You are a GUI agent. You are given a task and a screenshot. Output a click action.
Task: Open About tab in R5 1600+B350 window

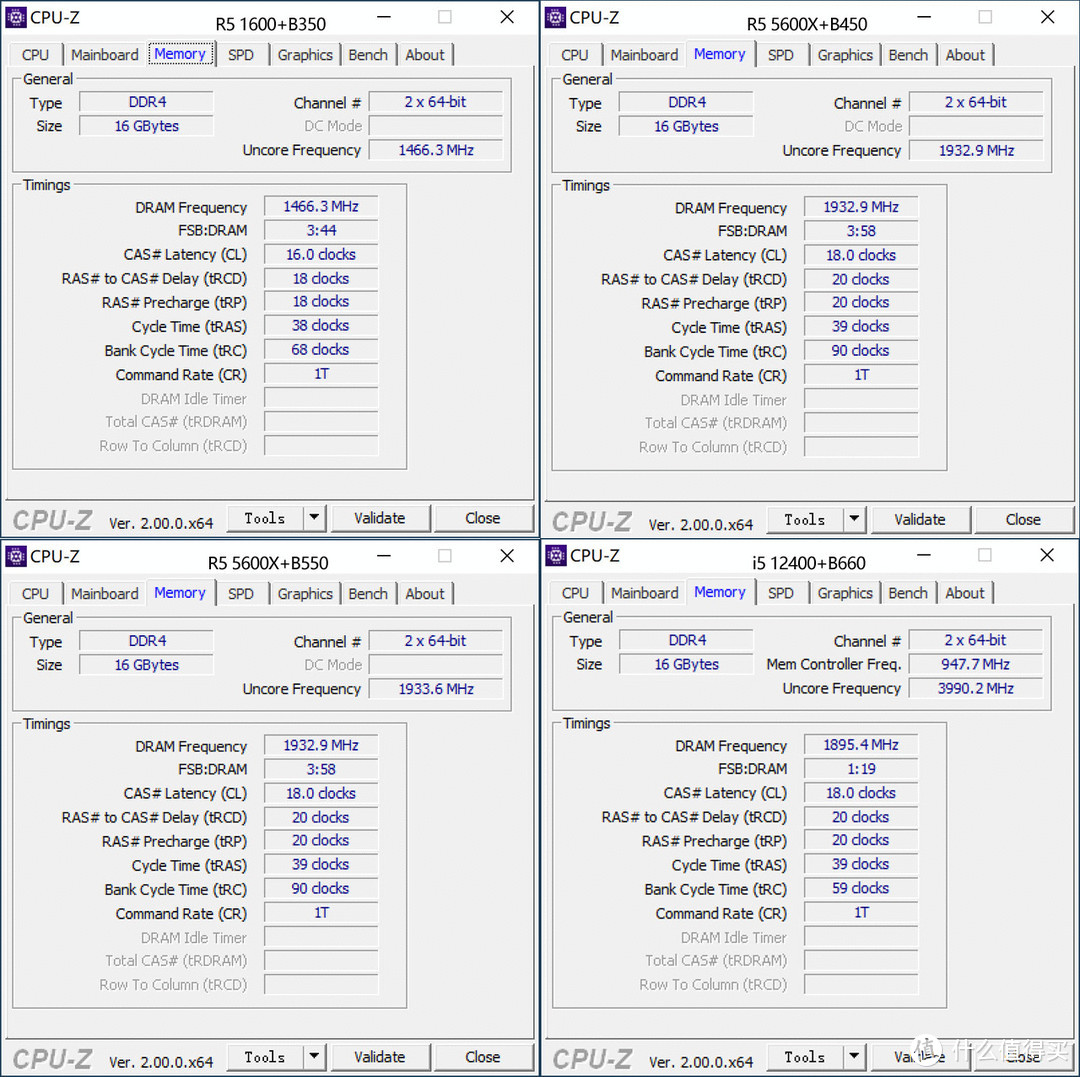425,55
